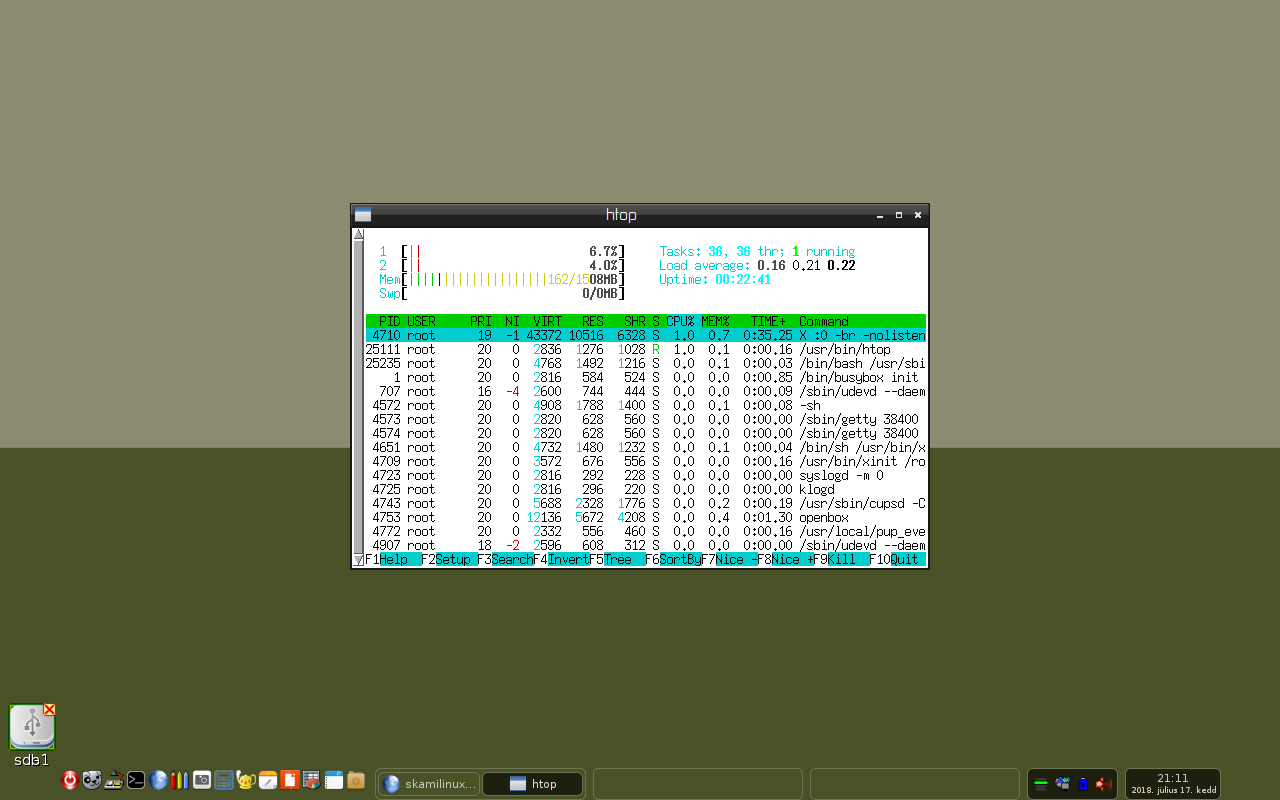Open the htop window menu icon

tap(363, 215)
